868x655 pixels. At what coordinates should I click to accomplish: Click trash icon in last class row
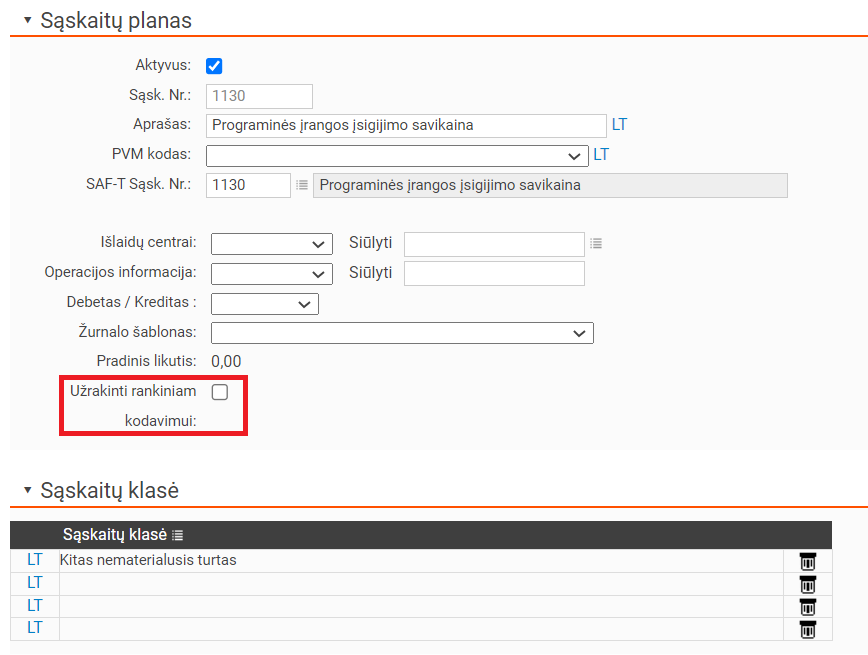808,630
